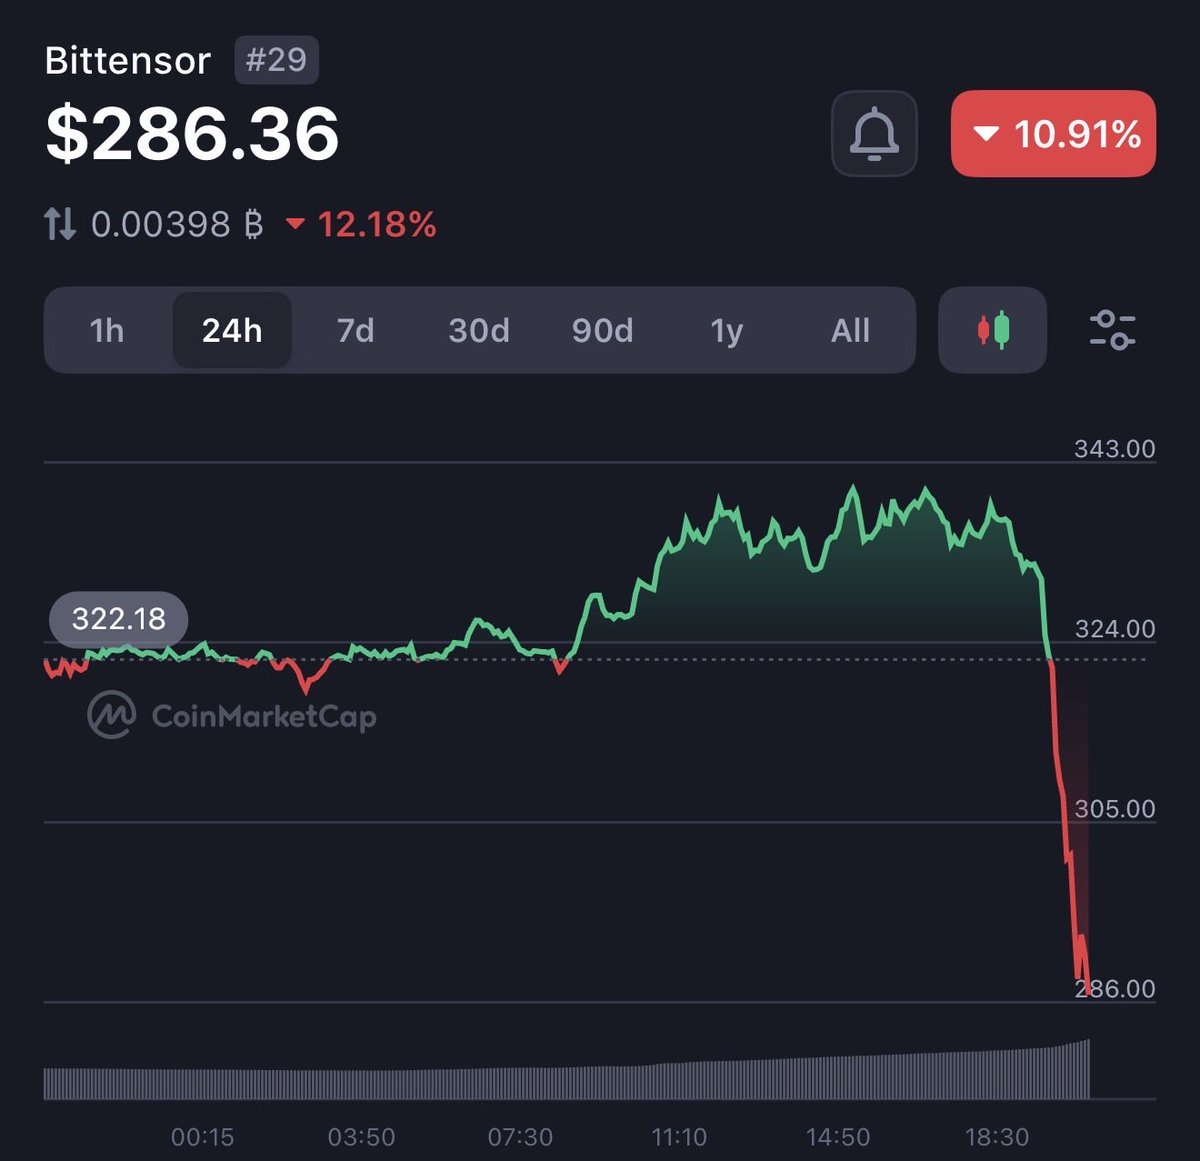Toggle the candlestick chart view
This screenshot has width=1200, height=1161.
[992, 330]
